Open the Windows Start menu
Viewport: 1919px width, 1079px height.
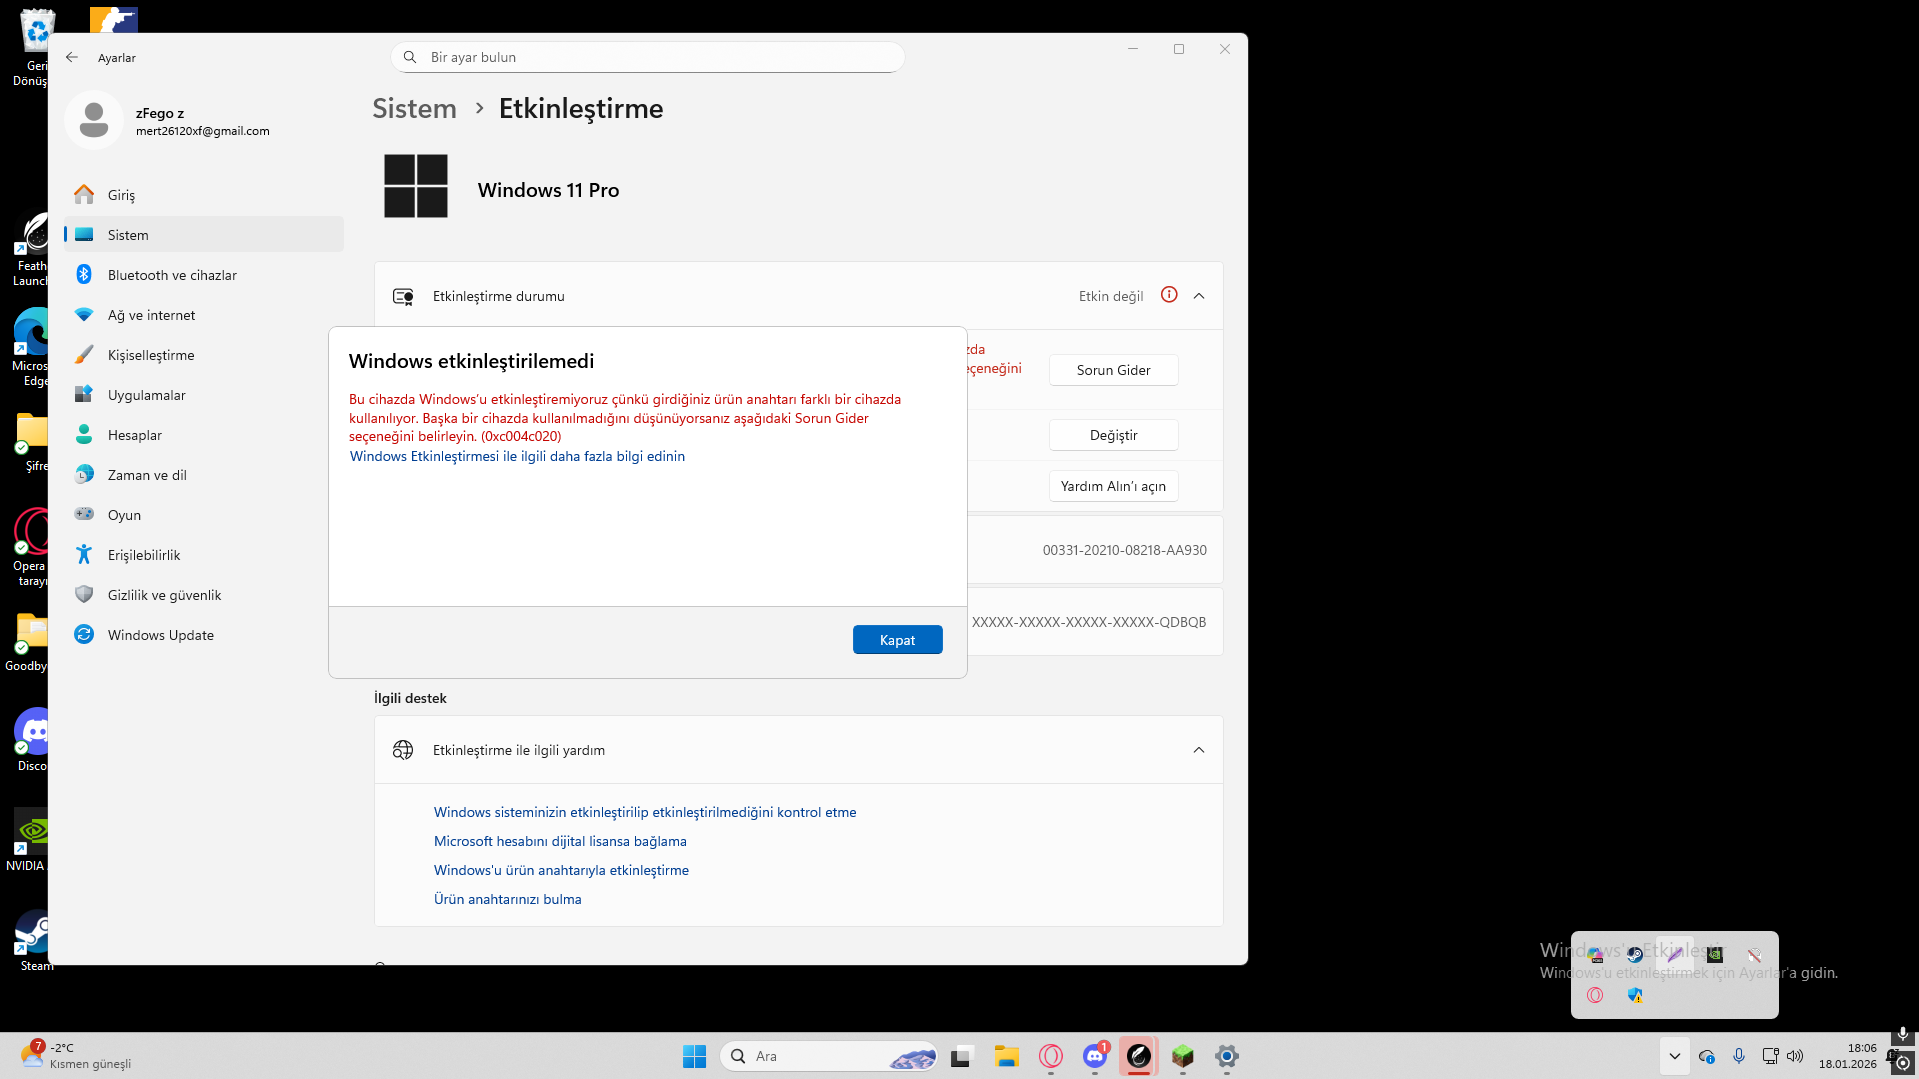point(694,1056)
